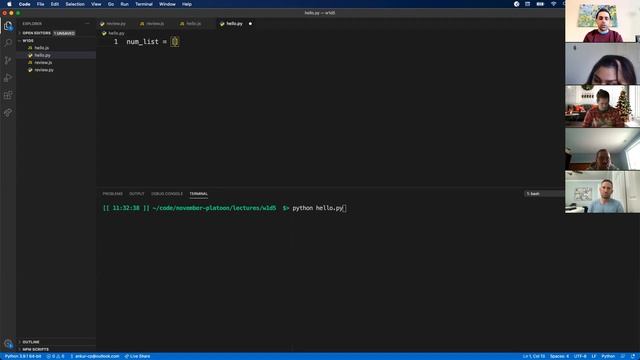This screenshot has height=360, width=640.
Task: Open review.js in the file tree
Action: tap(43, 62)
